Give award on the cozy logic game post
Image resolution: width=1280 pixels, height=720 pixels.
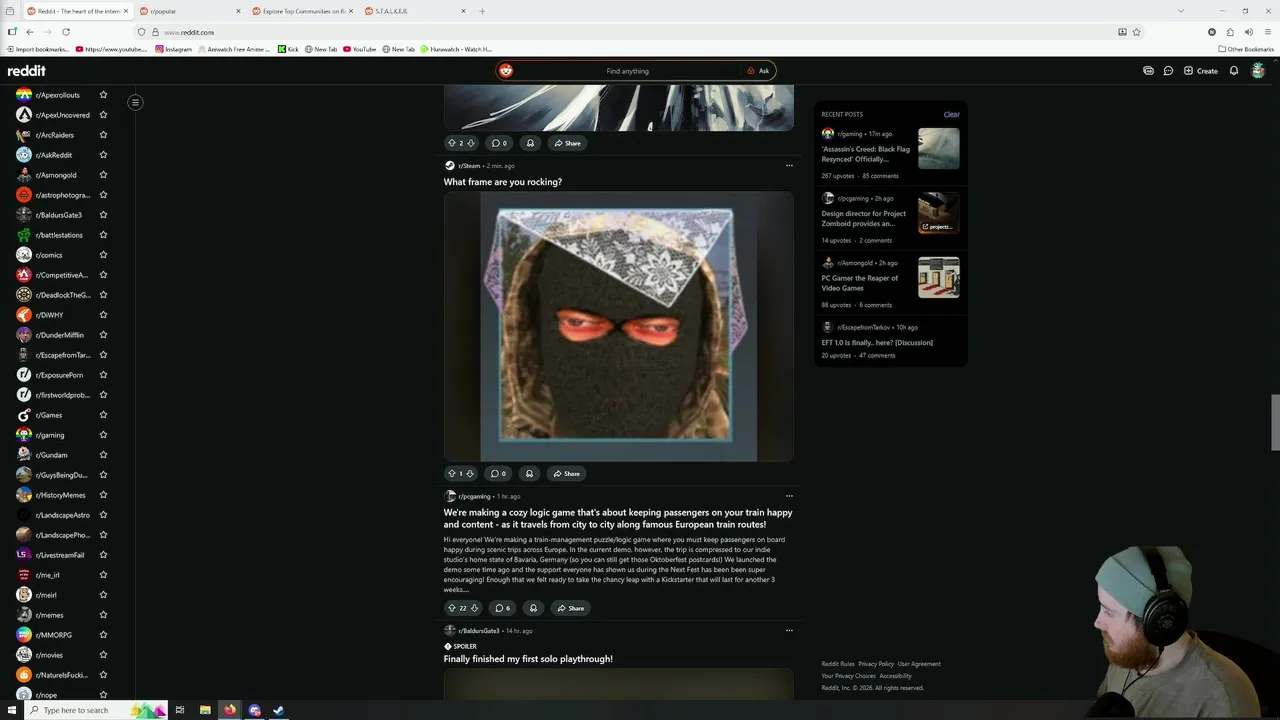point(533,608)
